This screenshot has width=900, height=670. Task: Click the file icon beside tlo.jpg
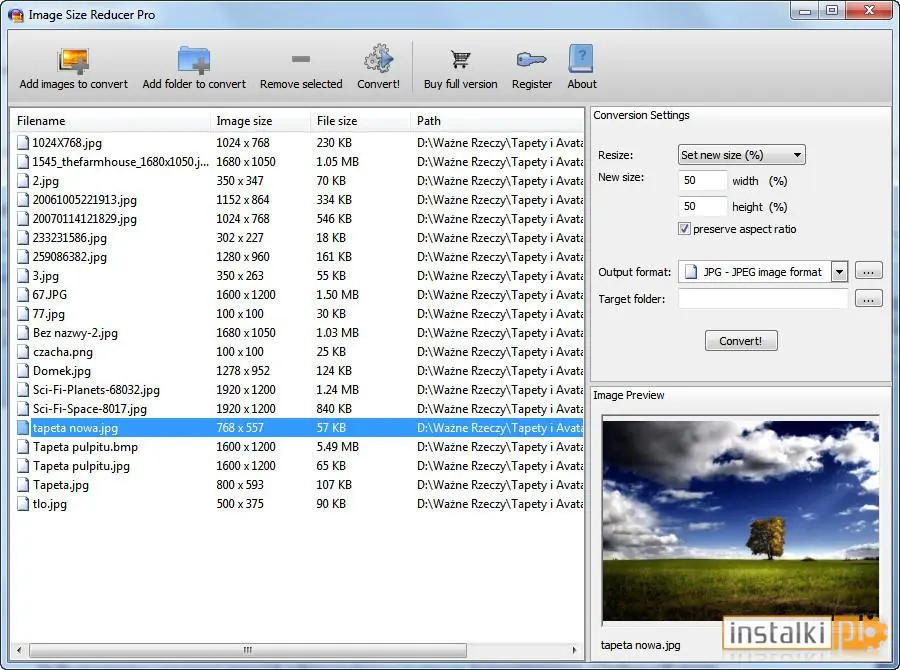tap(23, 504)
